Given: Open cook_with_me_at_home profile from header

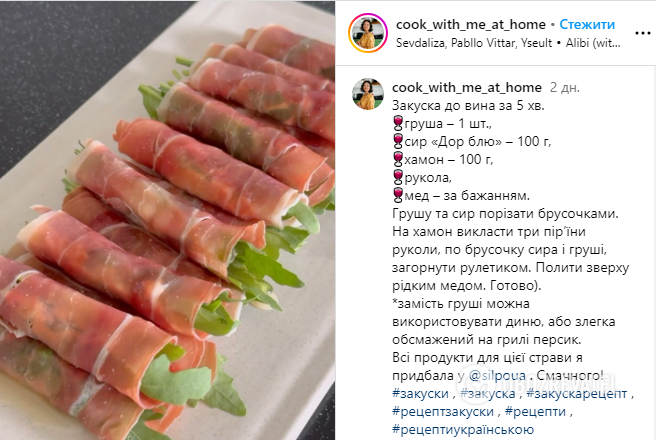Looking at the screenshot, I should pos(471,24).
